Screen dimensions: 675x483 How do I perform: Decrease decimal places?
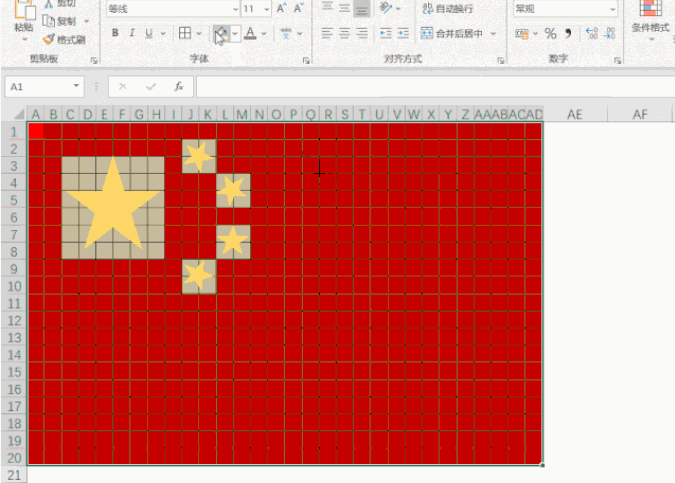(x=610, y=34)
